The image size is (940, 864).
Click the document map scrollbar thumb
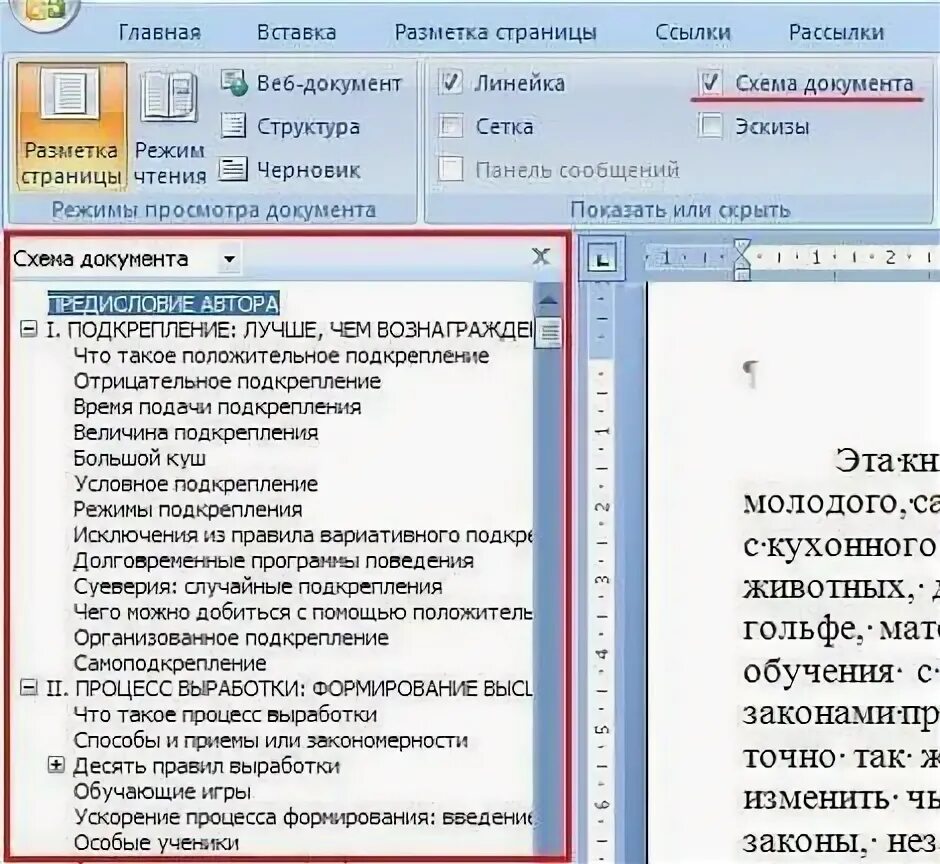(549, 333)
